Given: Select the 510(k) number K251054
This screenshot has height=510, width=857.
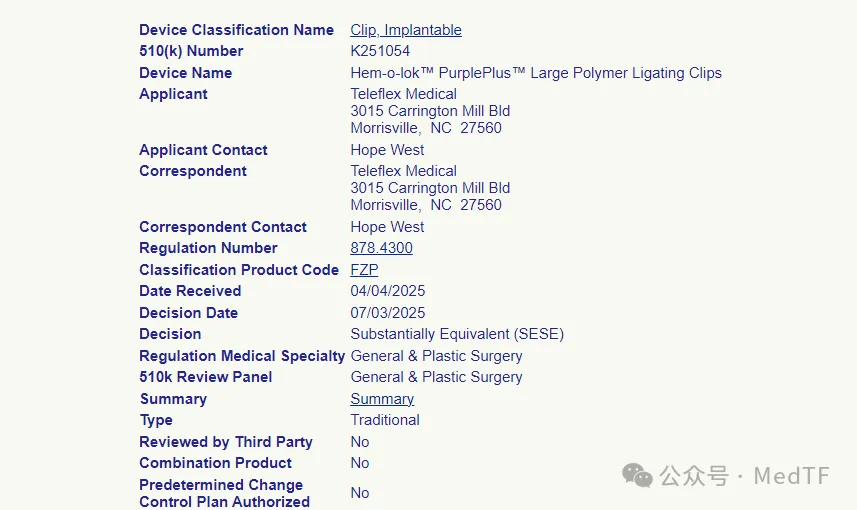Looking at the screenshot, I should [x=380, y=51].
